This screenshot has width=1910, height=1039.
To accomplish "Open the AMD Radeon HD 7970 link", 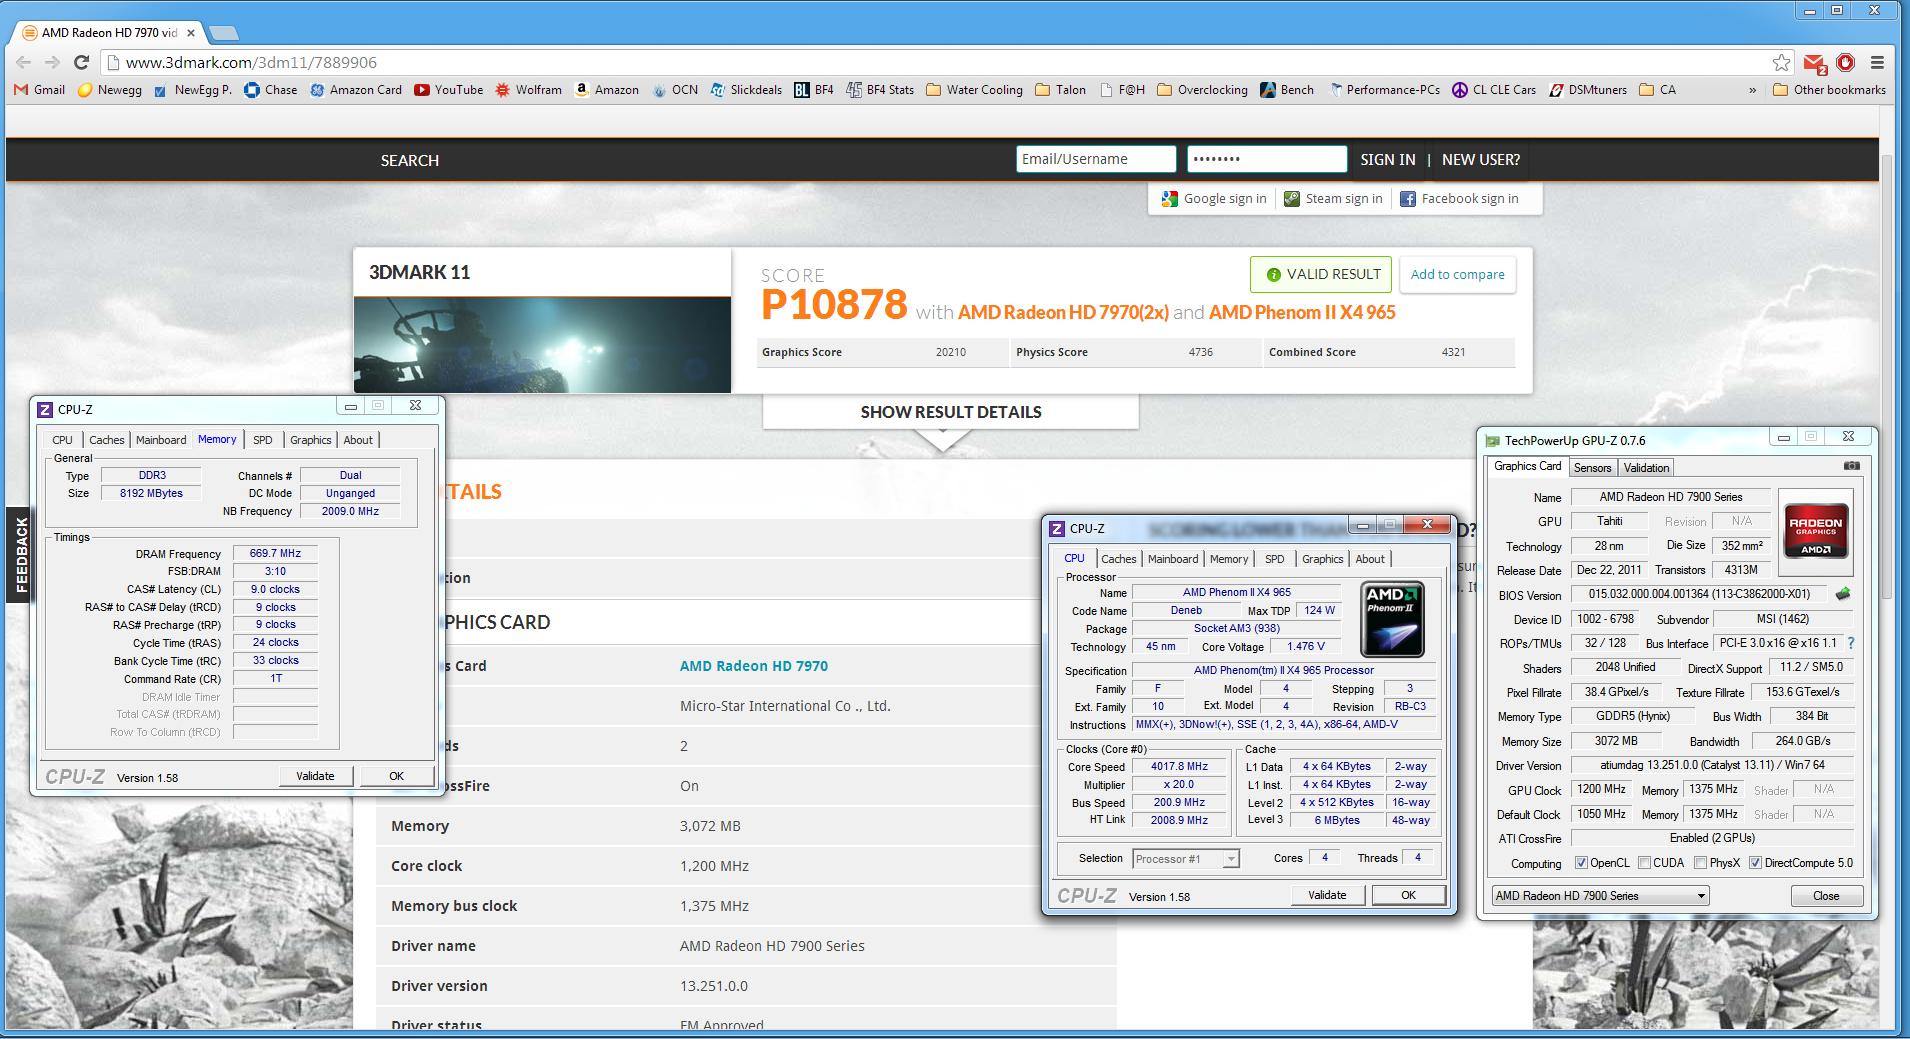I will pos(754,666).
